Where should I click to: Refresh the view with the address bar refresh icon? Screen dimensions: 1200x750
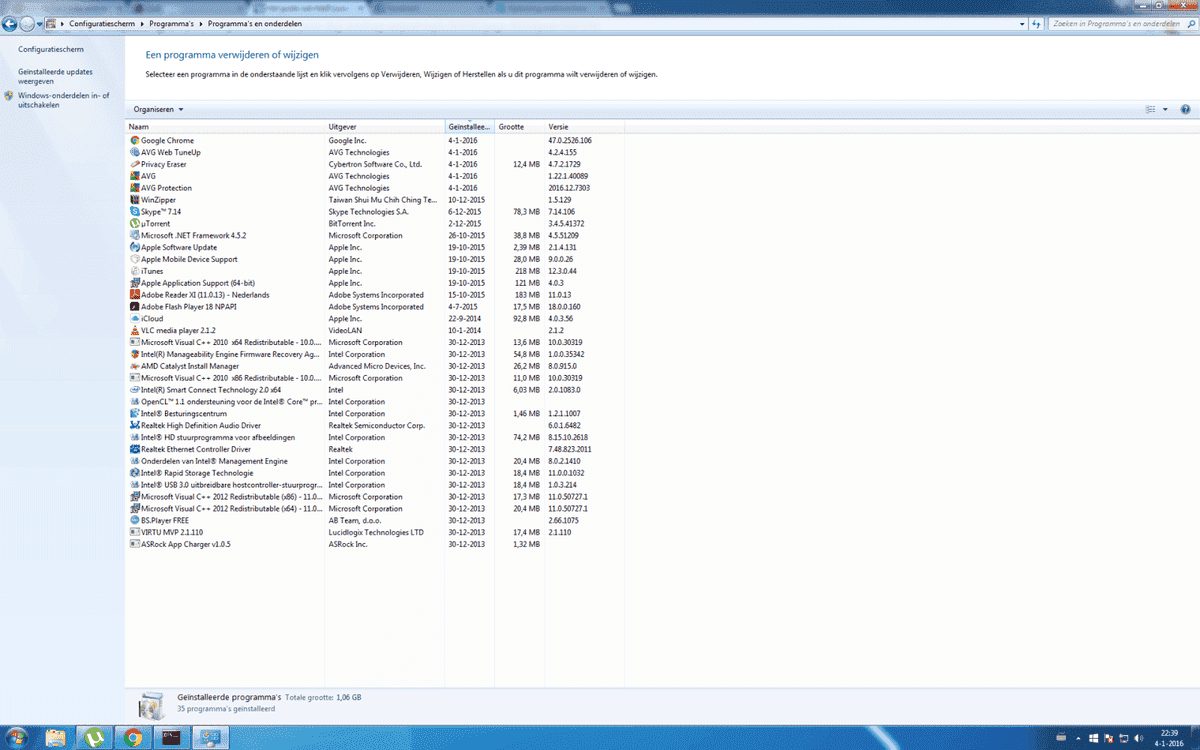pos(1037,22)
